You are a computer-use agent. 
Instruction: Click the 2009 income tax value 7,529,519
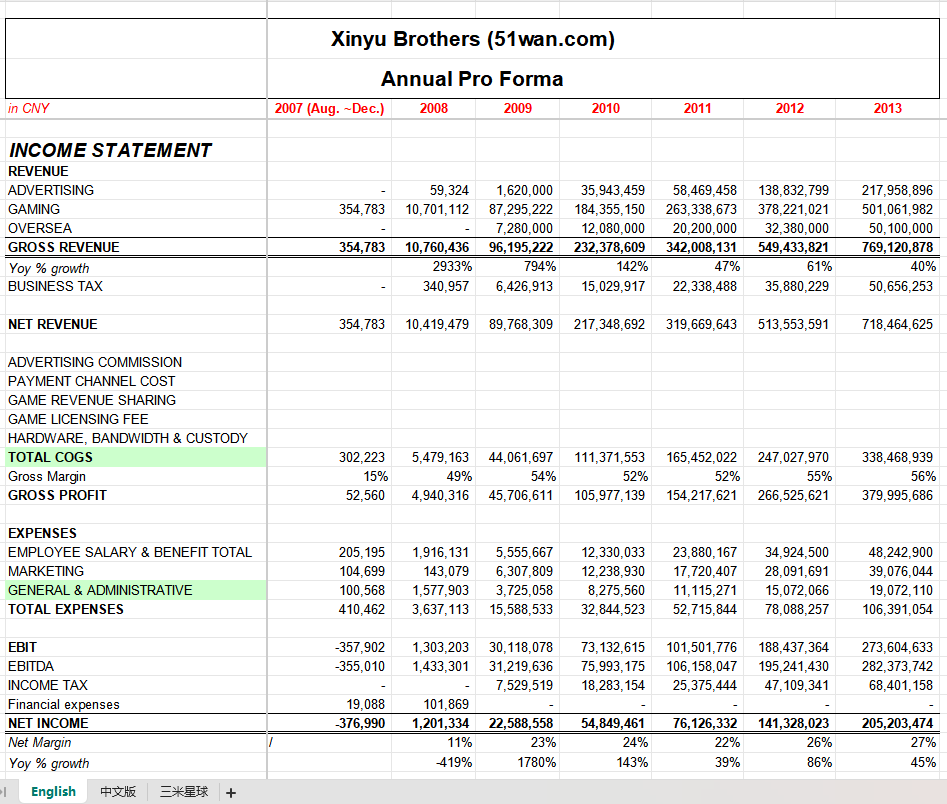[x=524, y=686]
